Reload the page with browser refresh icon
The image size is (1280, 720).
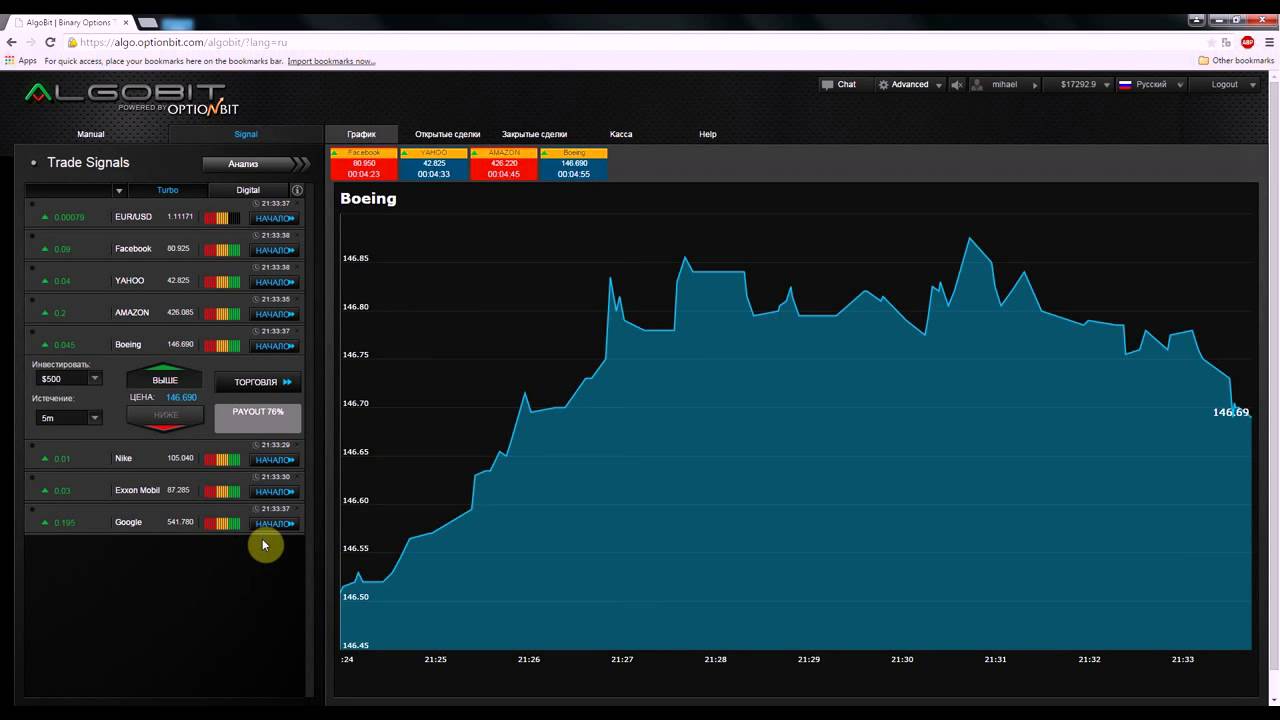50,42
